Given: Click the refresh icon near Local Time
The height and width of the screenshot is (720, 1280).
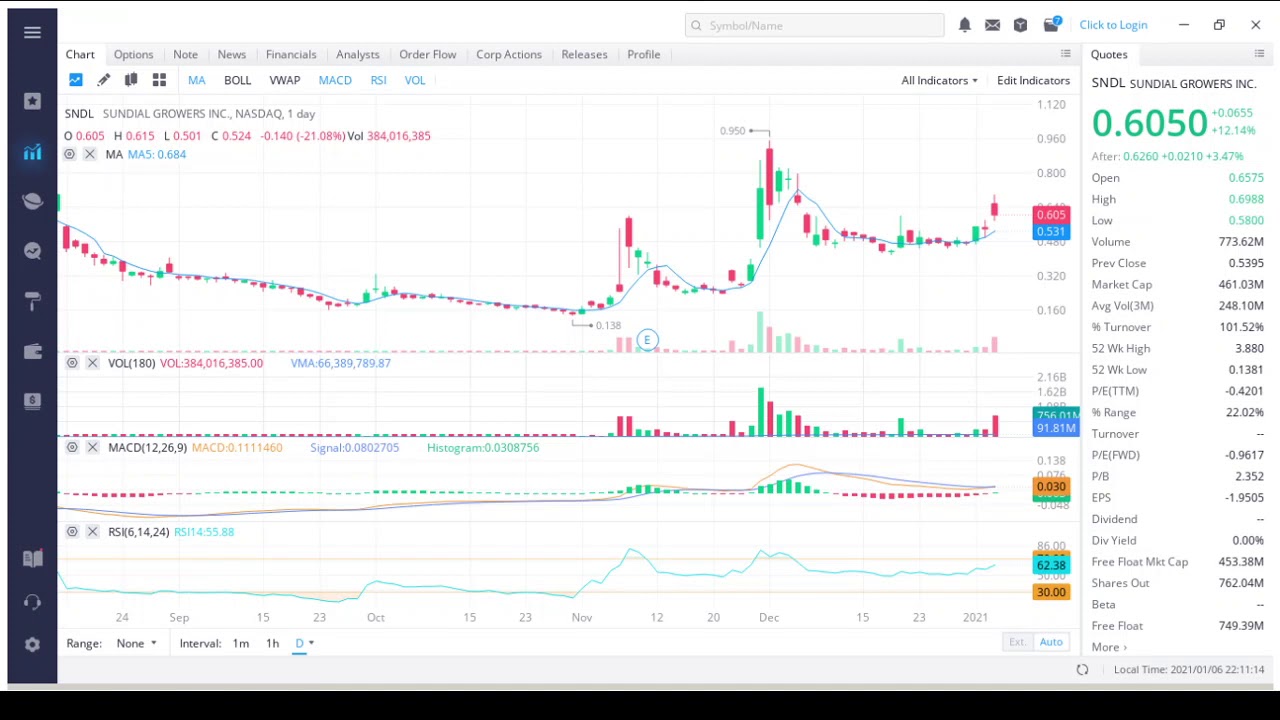Looking at the screenshot, I should pos(1082,670).
